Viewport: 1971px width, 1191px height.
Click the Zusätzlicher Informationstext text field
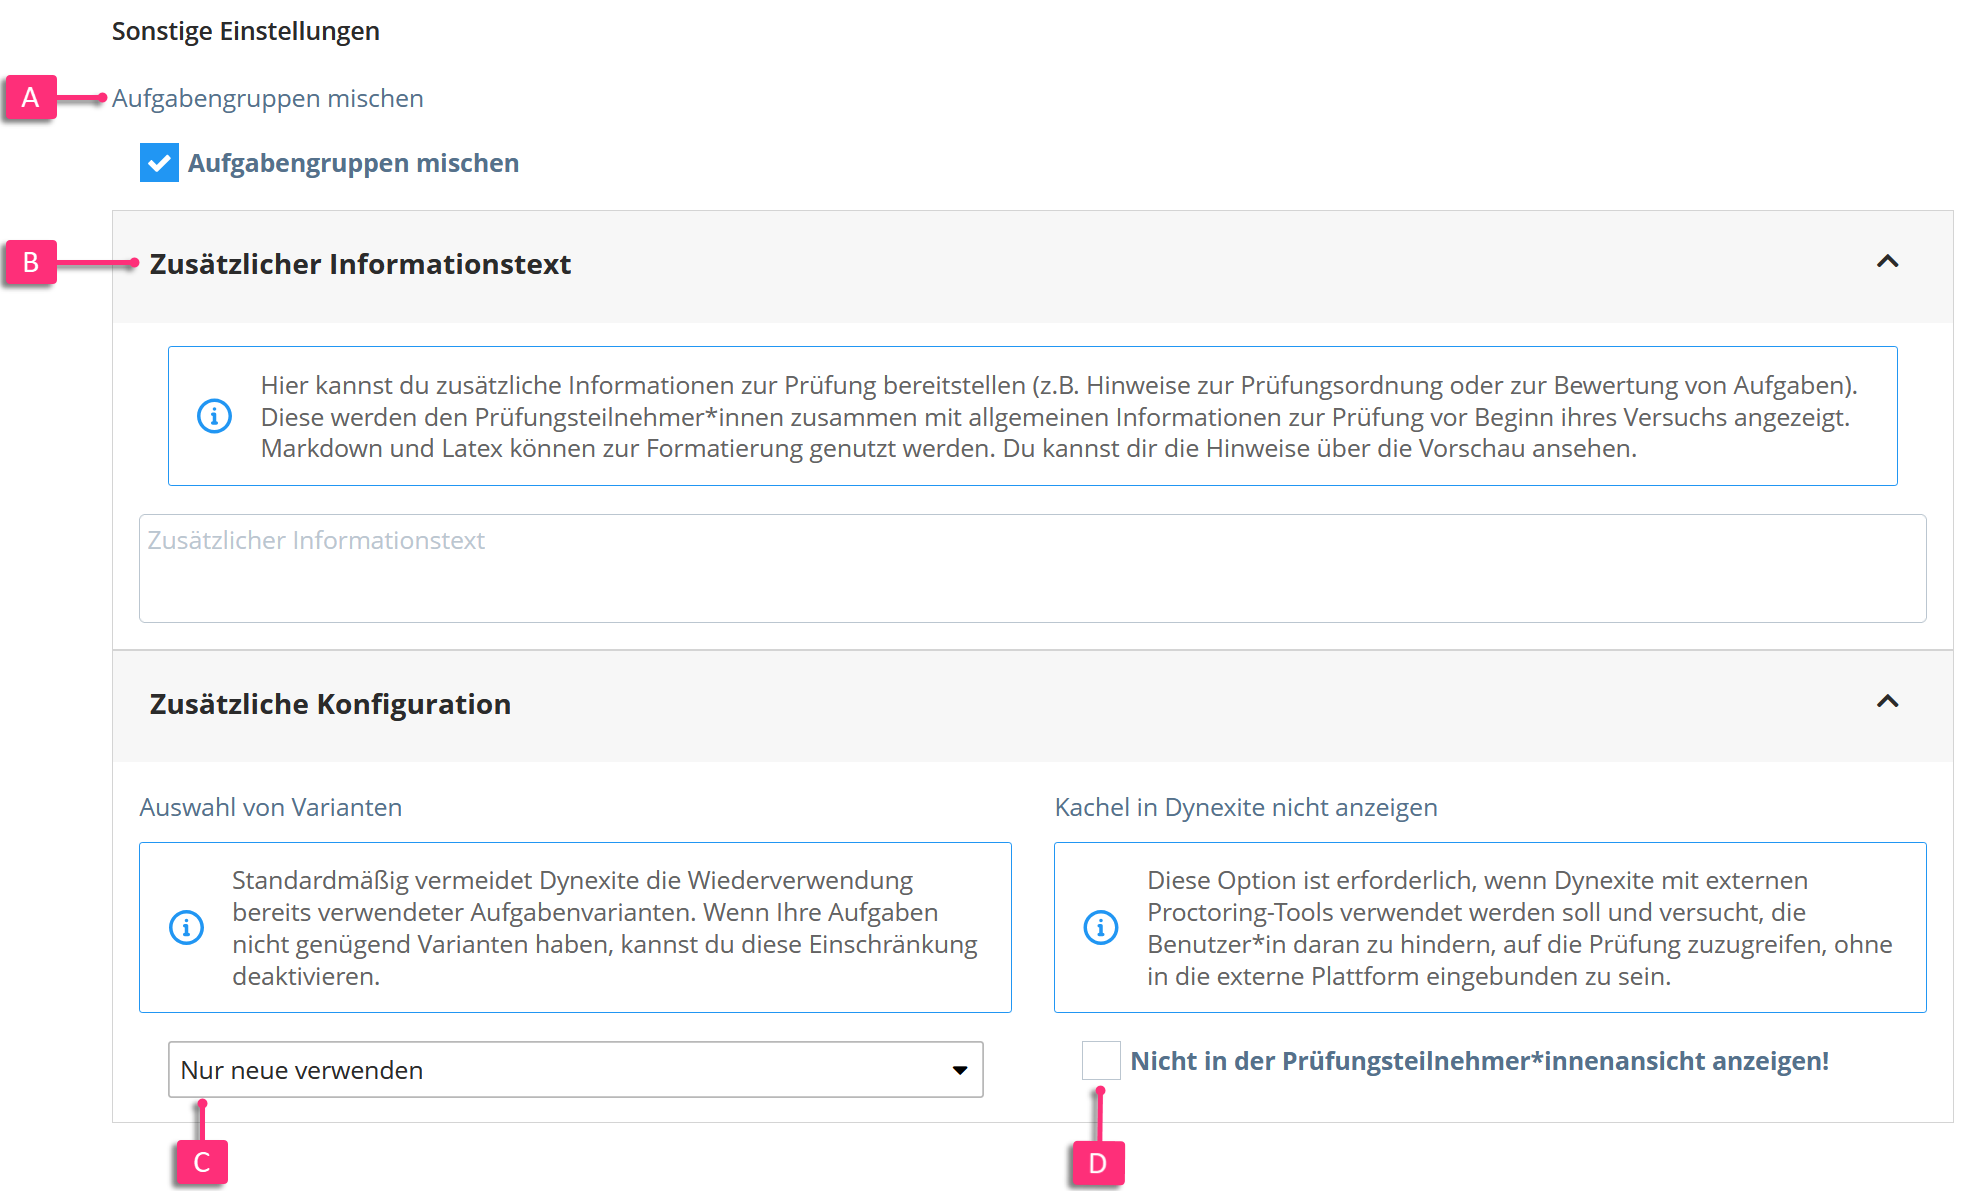tap(1032, 568)
